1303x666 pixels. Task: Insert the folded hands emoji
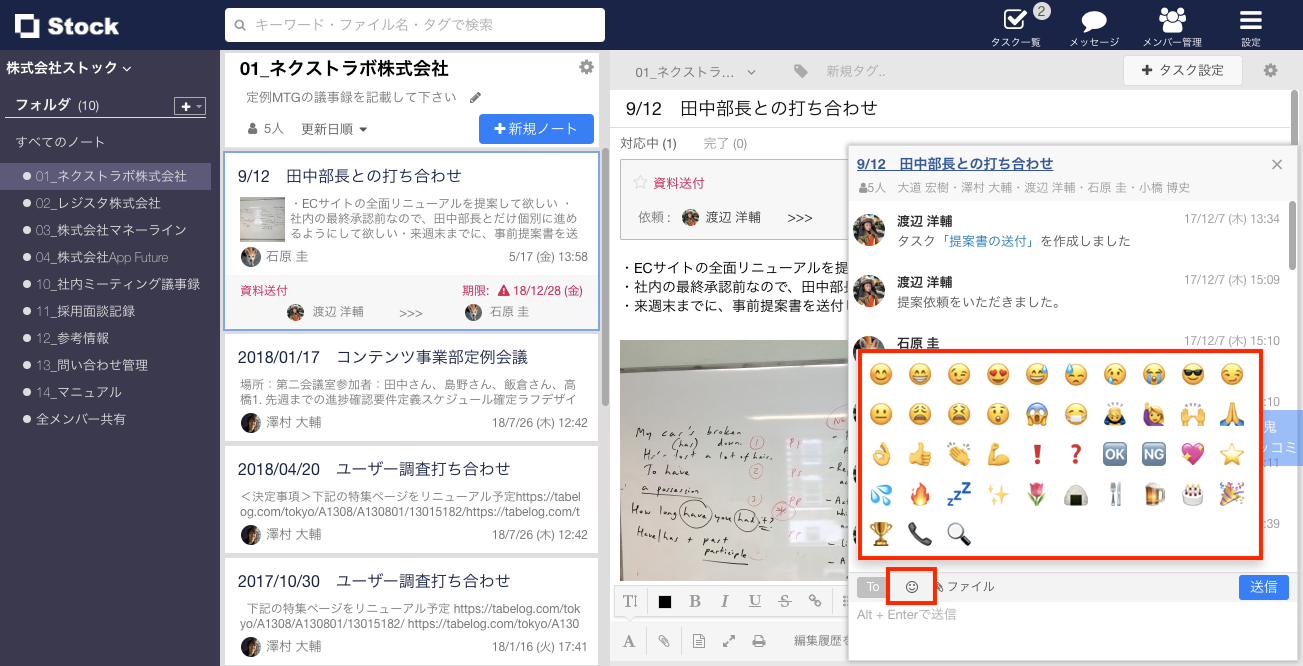(1232, 414)
